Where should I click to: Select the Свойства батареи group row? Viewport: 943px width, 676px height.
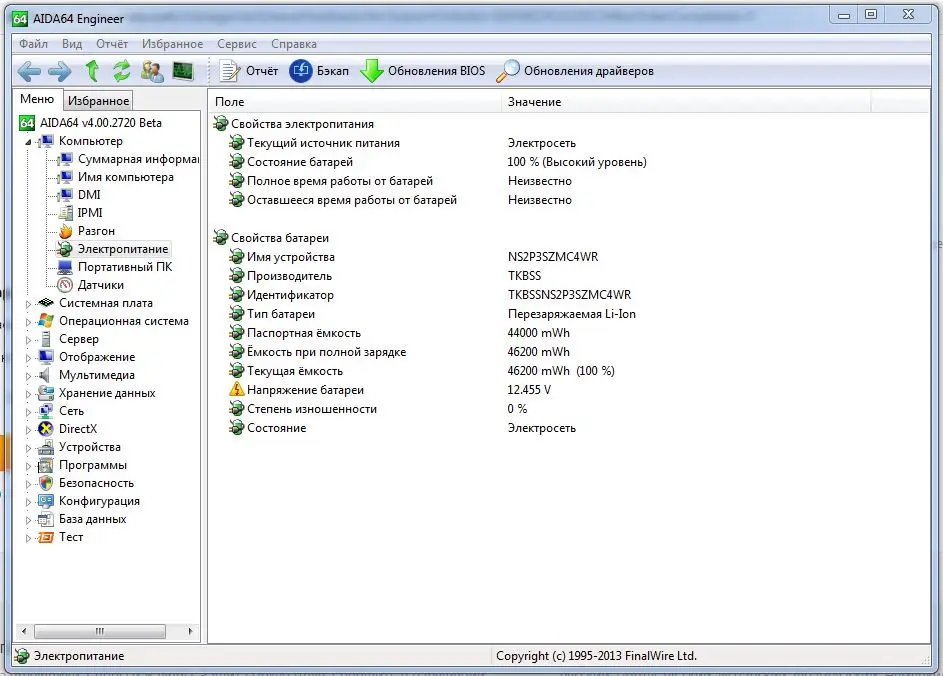pyautogui.click(x=271, y=238)
